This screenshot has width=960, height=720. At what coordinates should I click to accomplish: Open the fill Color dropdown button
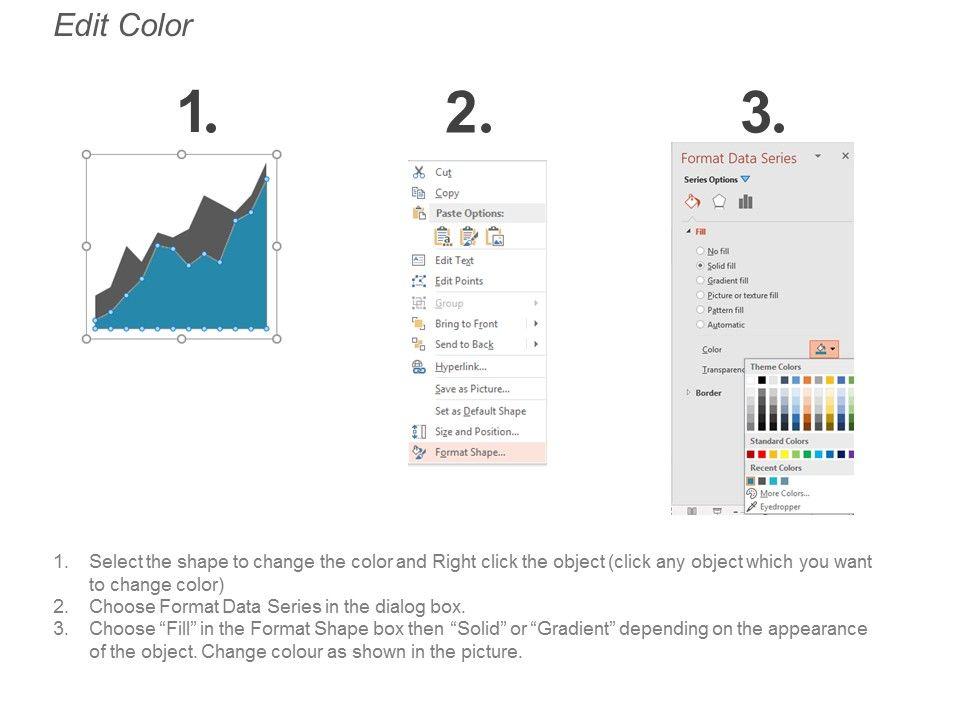click(x=825, y=349)
